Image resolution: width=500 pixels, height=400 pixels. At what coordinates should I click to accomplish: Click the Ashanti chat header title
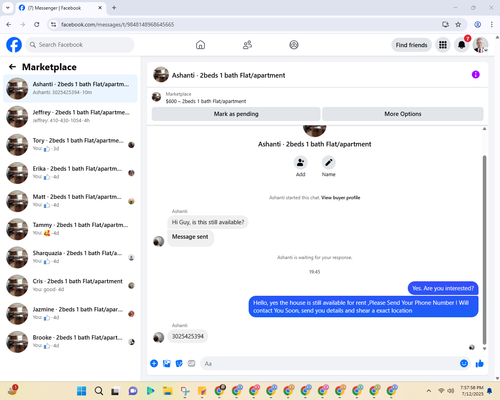point(228,75)
